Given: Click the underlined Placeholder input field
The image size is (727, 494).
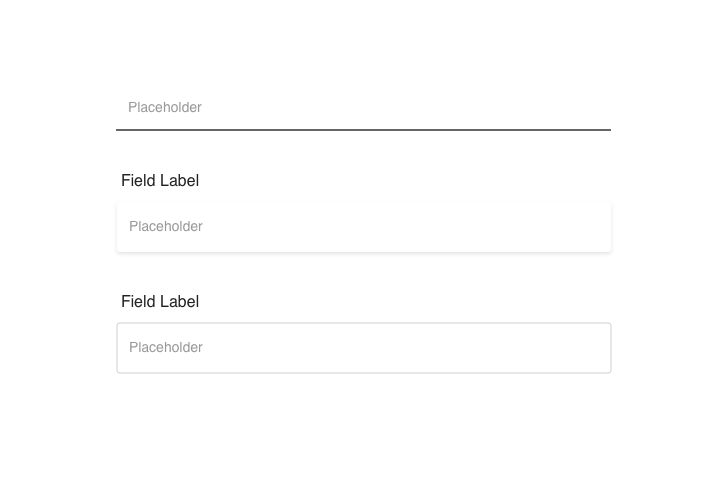Looking at the screenshot, I should click(363, 108).
